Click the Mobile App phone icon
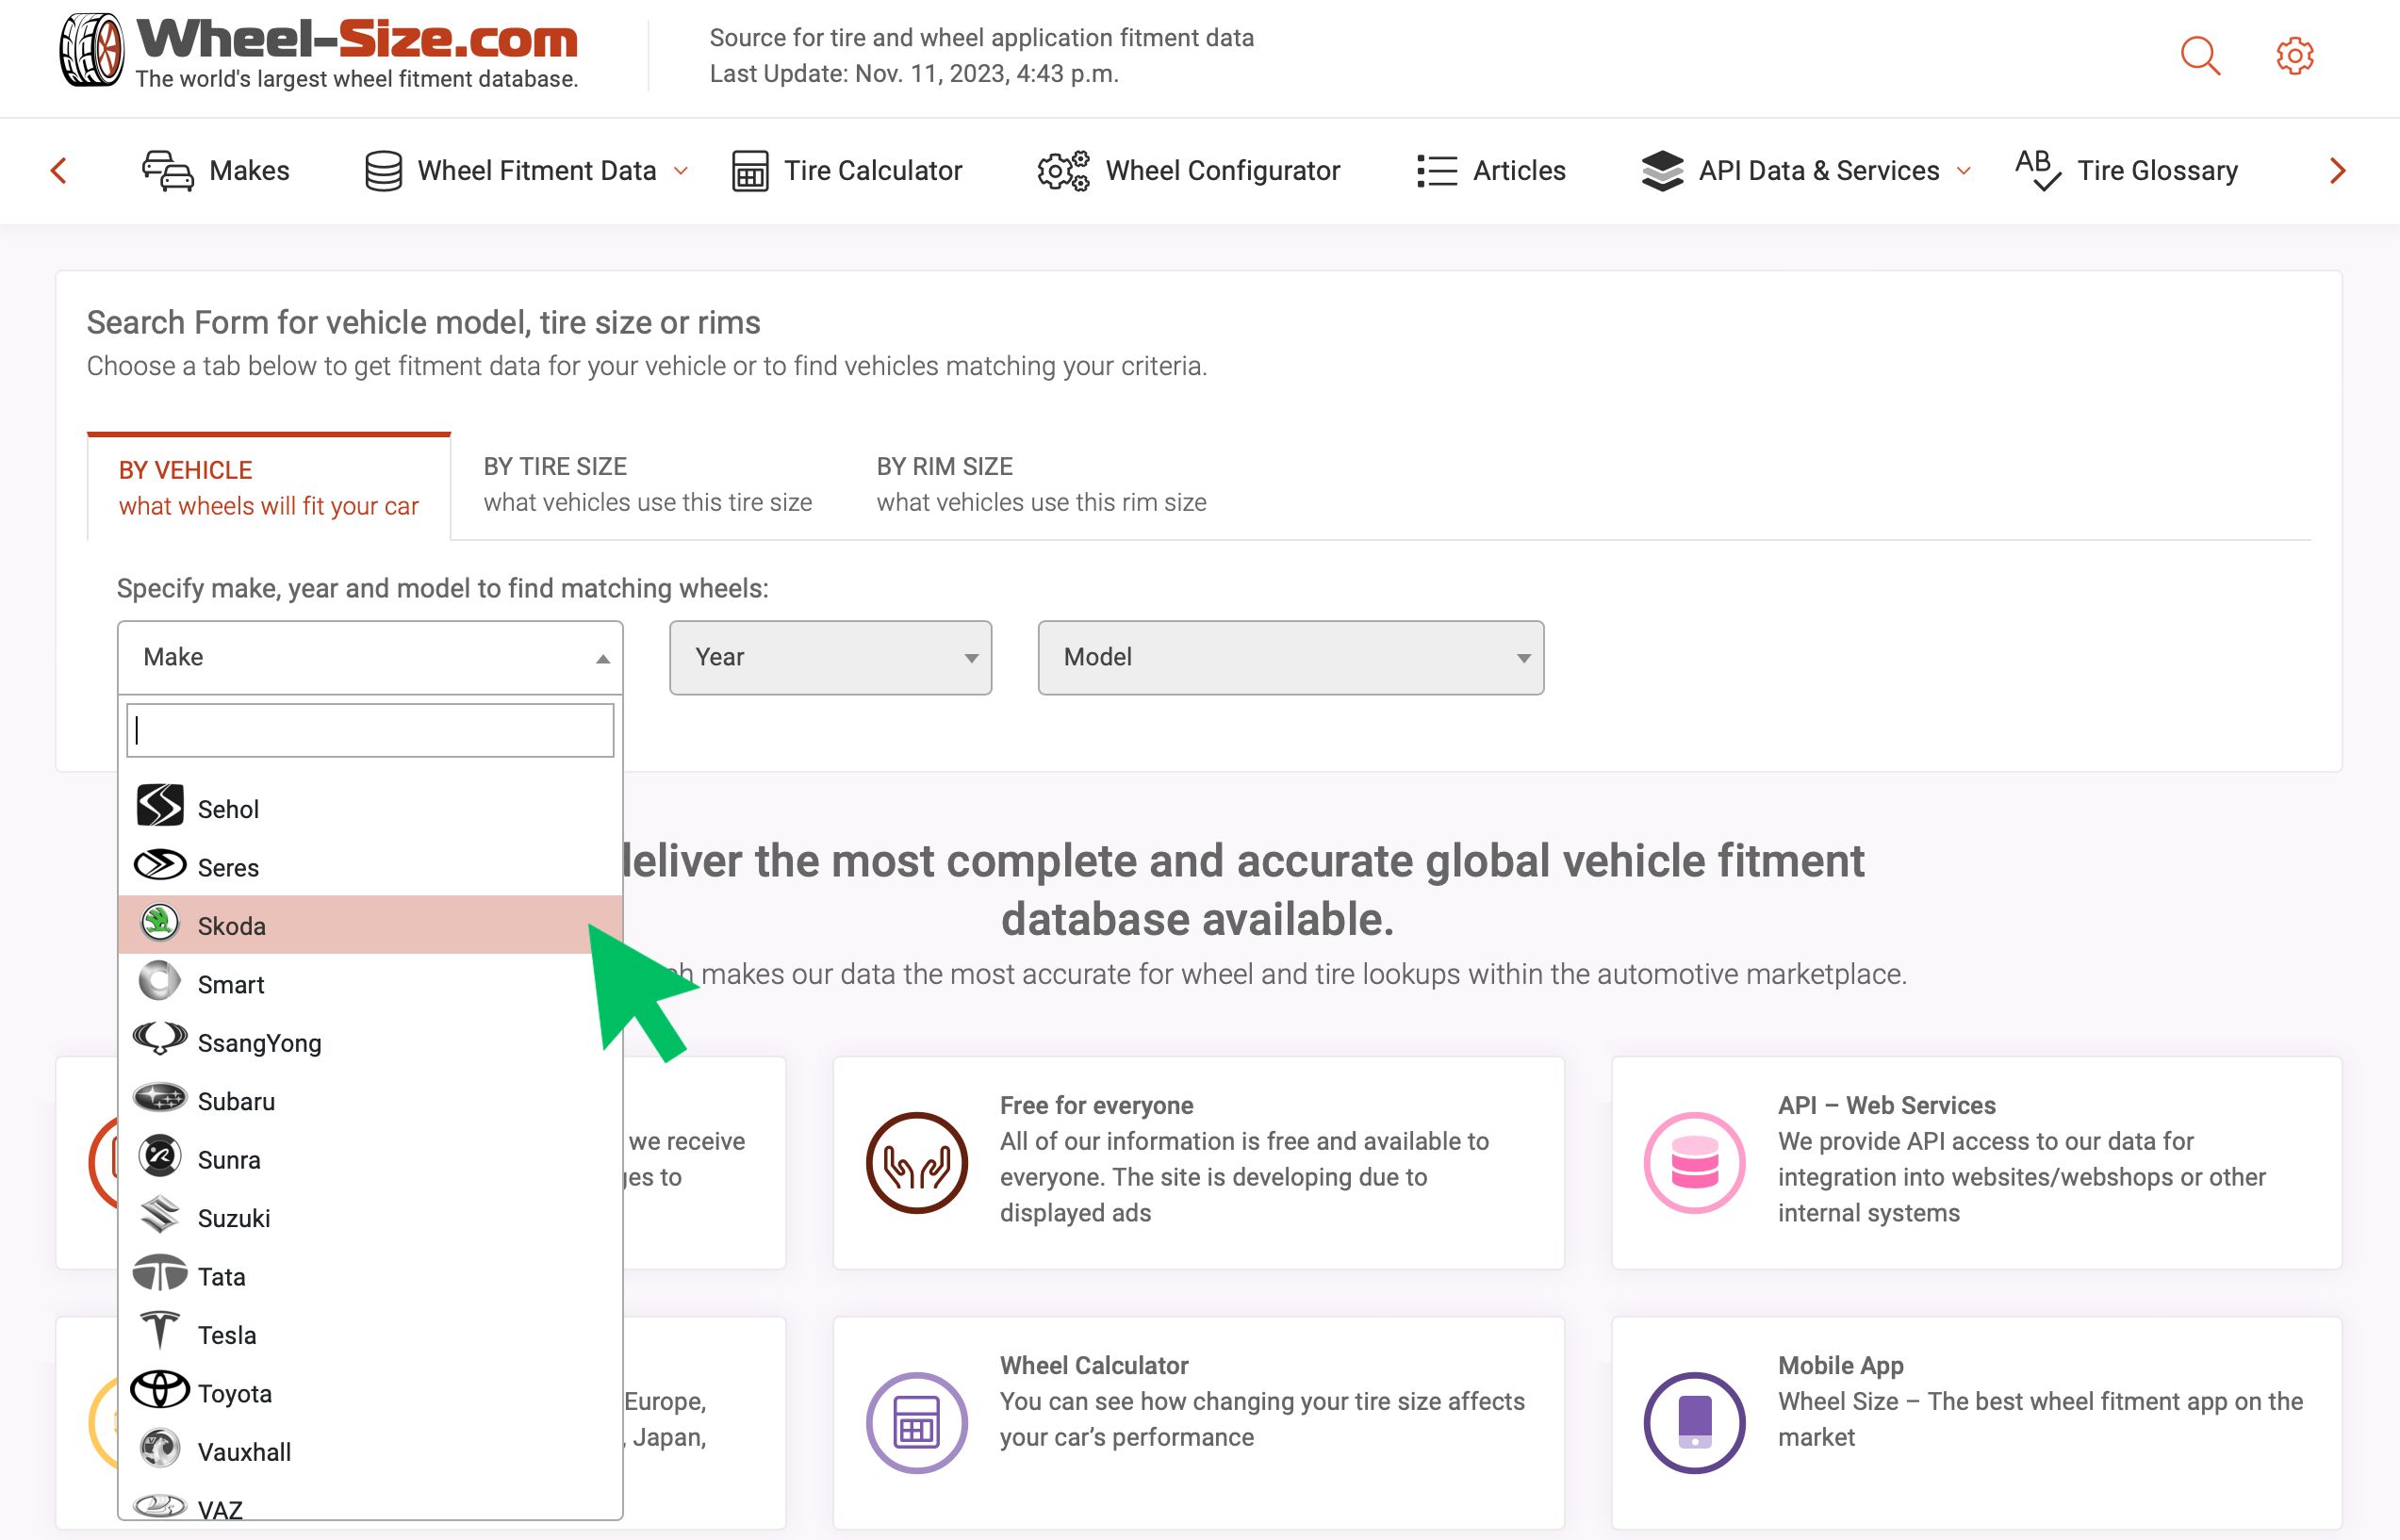Screen dimensions: 2400x1540 (x=1694, y=1422)
